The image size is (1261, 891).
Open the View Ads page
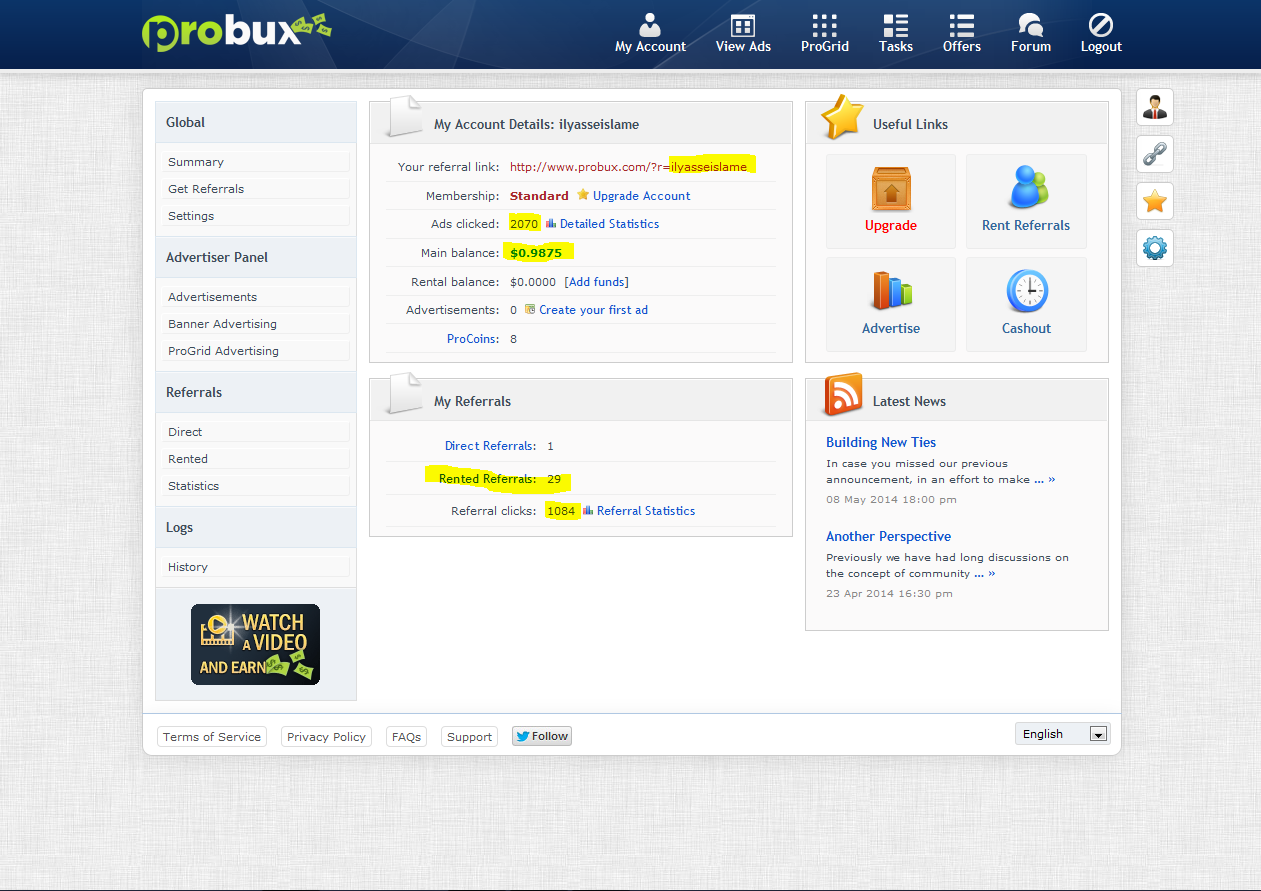pyautogui.click(x=743, y=33)
